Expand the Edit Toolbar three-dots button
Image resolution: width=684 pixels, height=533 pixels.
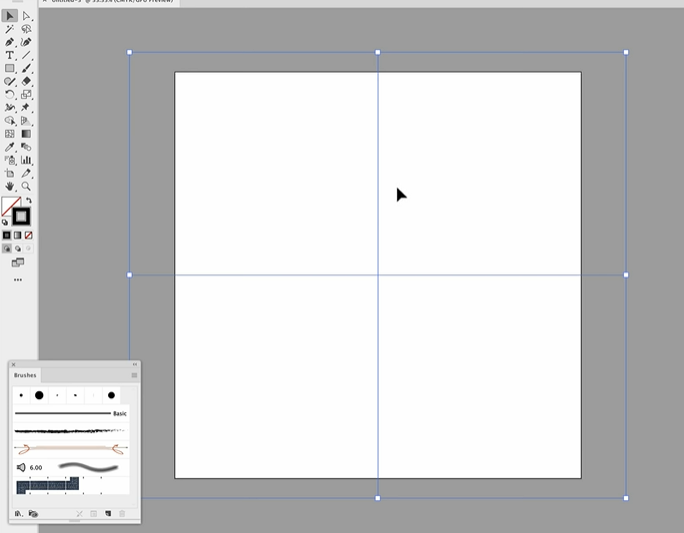17,280
